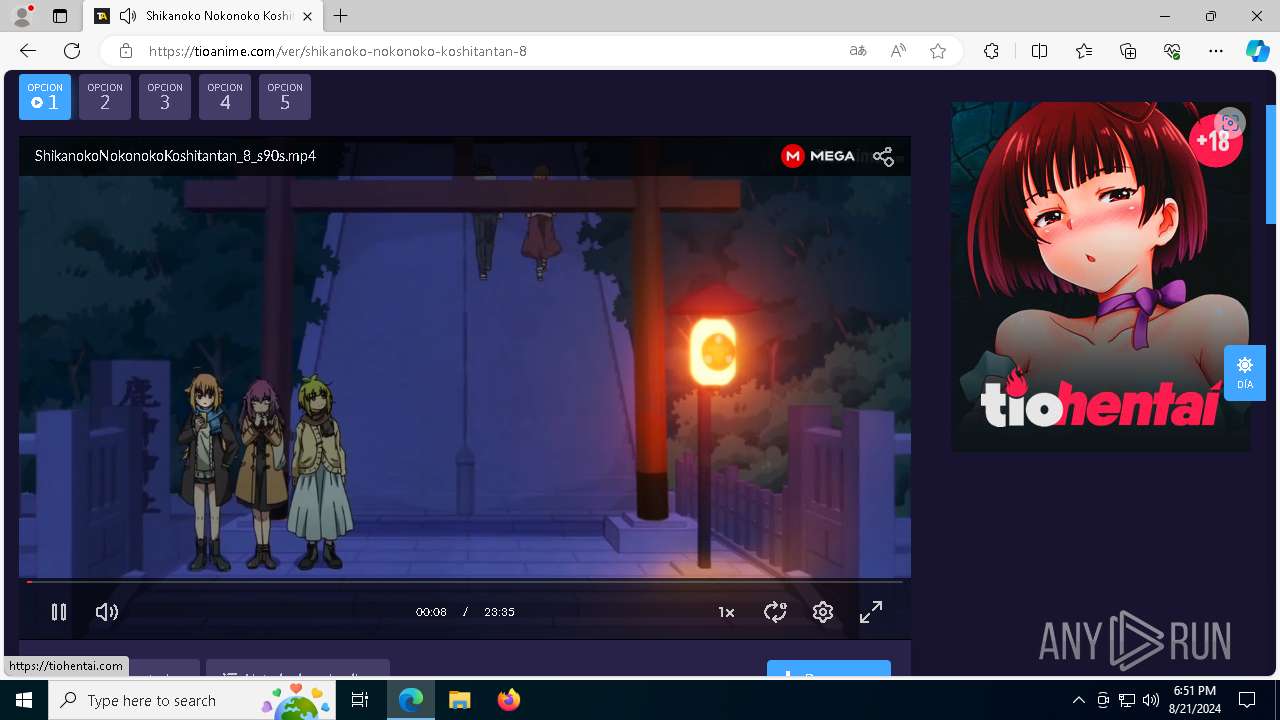Open Microsoft Edge from taskbar
Image resolution: width=1280 pixels, height=720 pixels.
(411, 700)
